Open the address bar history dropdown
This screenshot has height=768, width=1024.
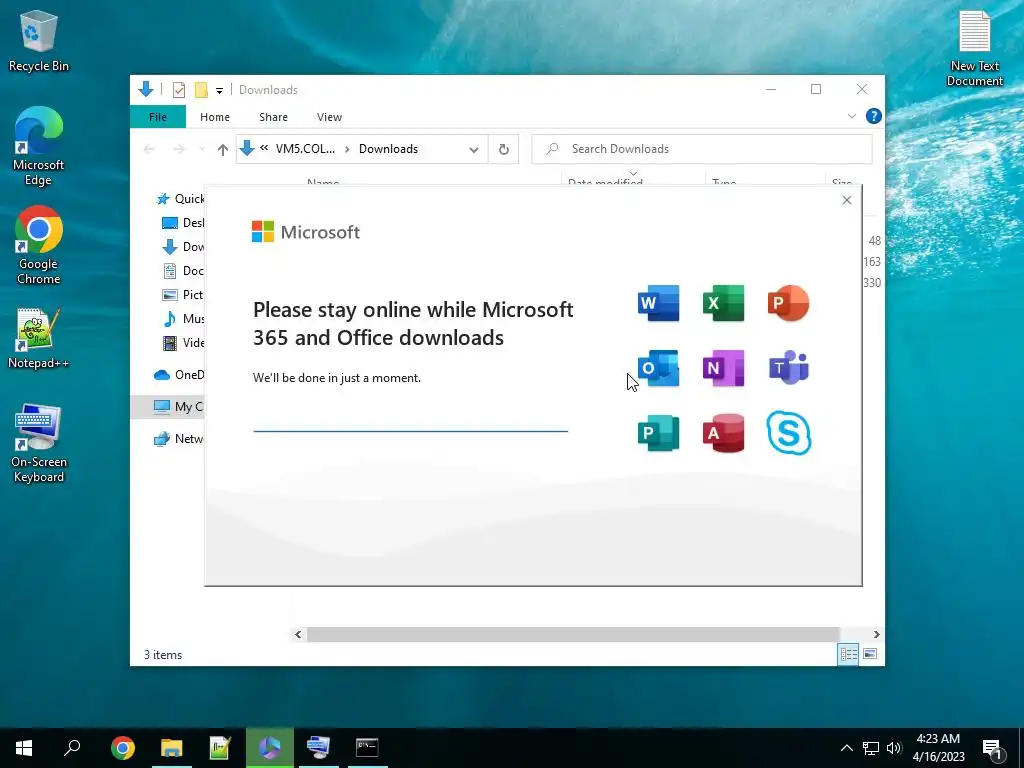click(x=473, y=150)
